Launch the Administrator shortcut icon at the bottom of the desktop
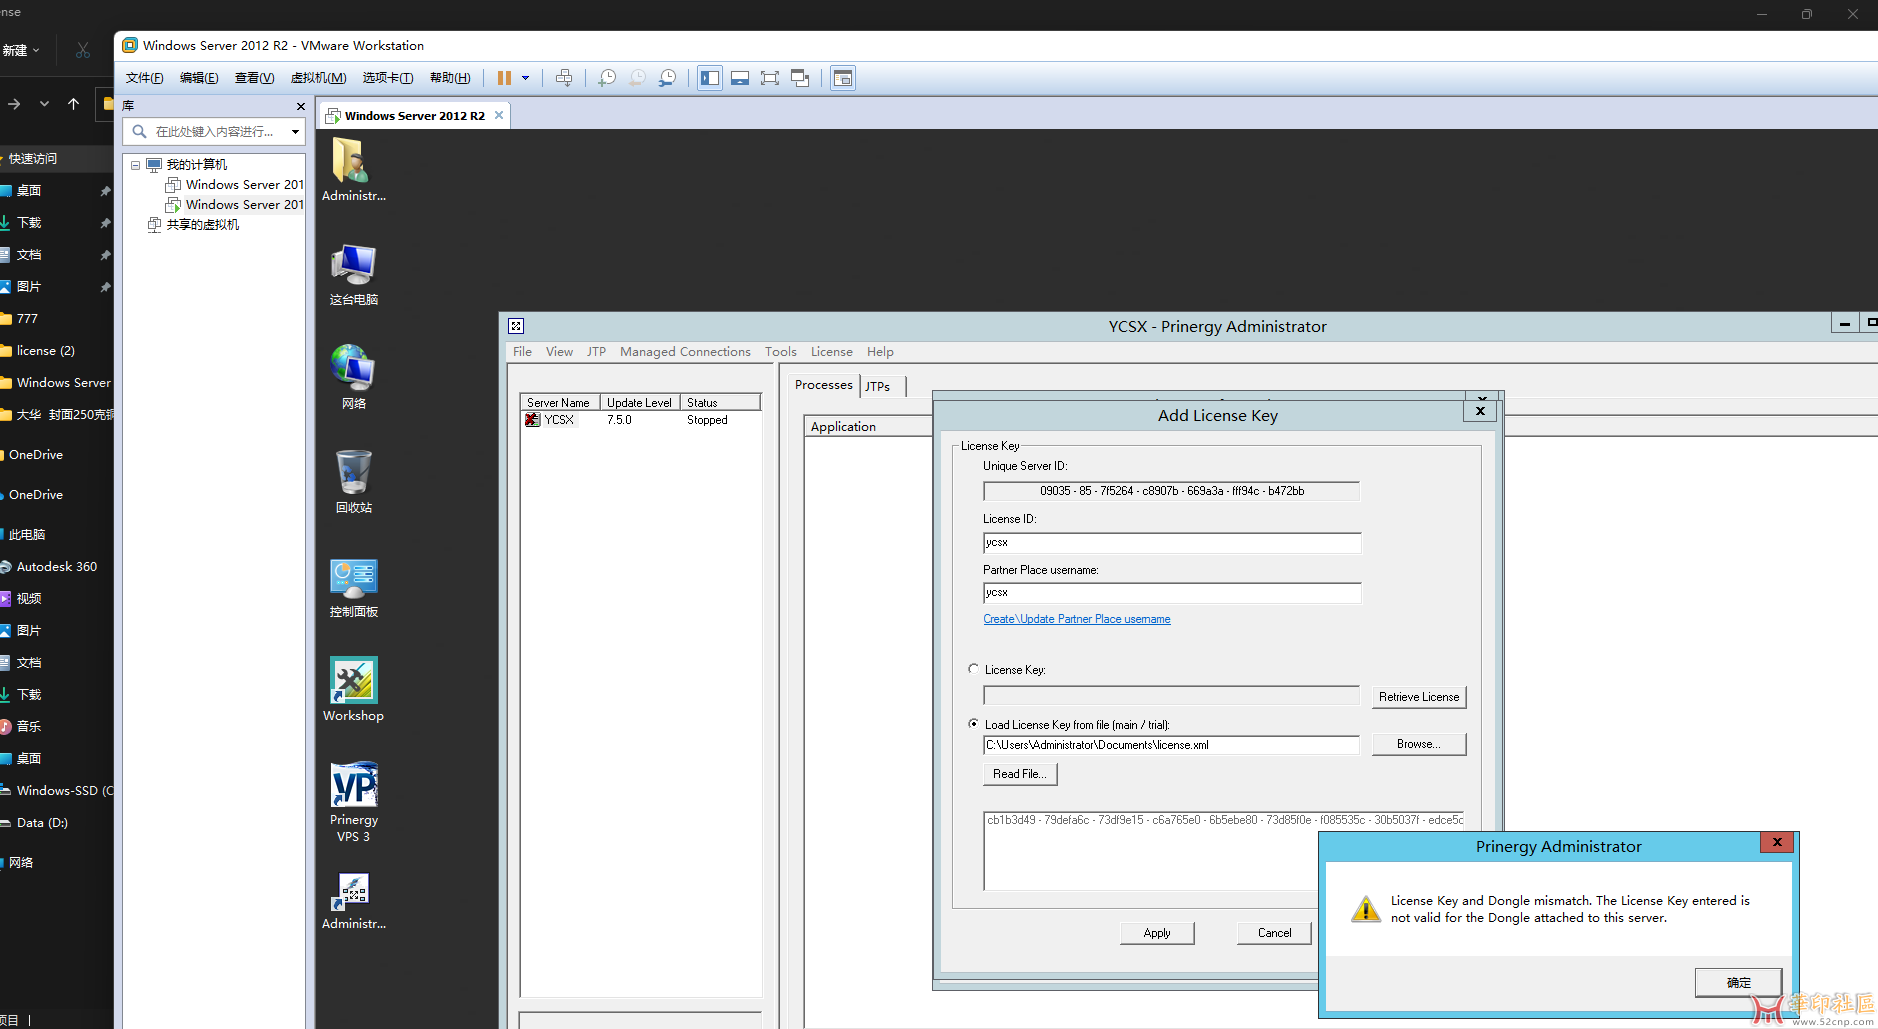Viewport: 1878px width, 1029px height. pos(353,901)
